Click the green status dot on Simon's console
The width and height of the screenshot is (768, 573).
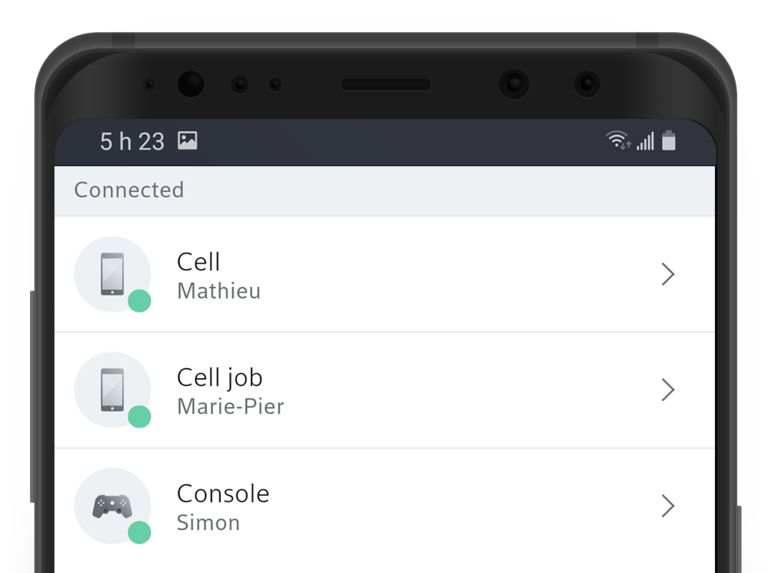click(140, 532)
